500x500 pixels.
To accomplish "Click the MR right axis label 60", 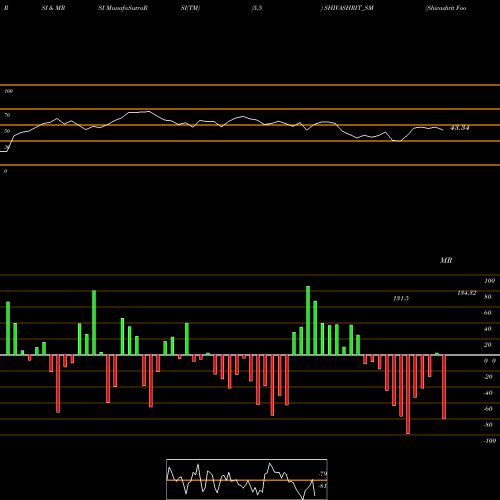I will coord(488,313).
